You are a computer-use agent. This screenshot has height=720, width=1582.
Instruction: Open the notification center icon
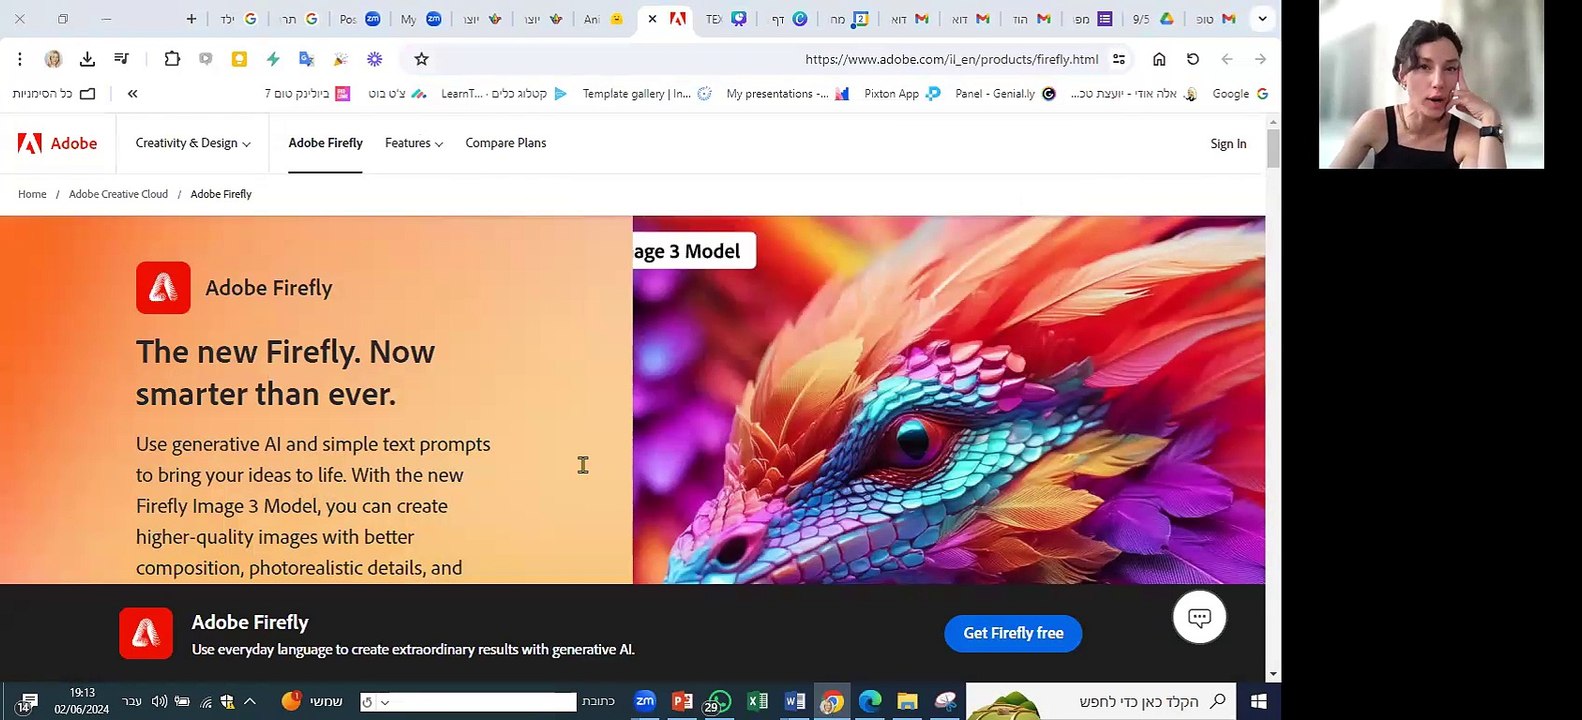point(26,703)
